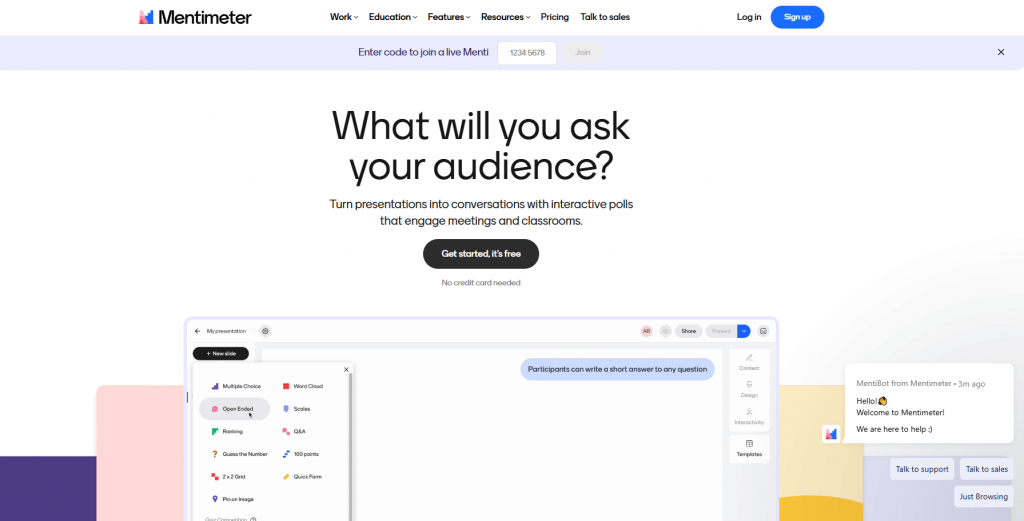Expand the Education menu

point(392,17)
